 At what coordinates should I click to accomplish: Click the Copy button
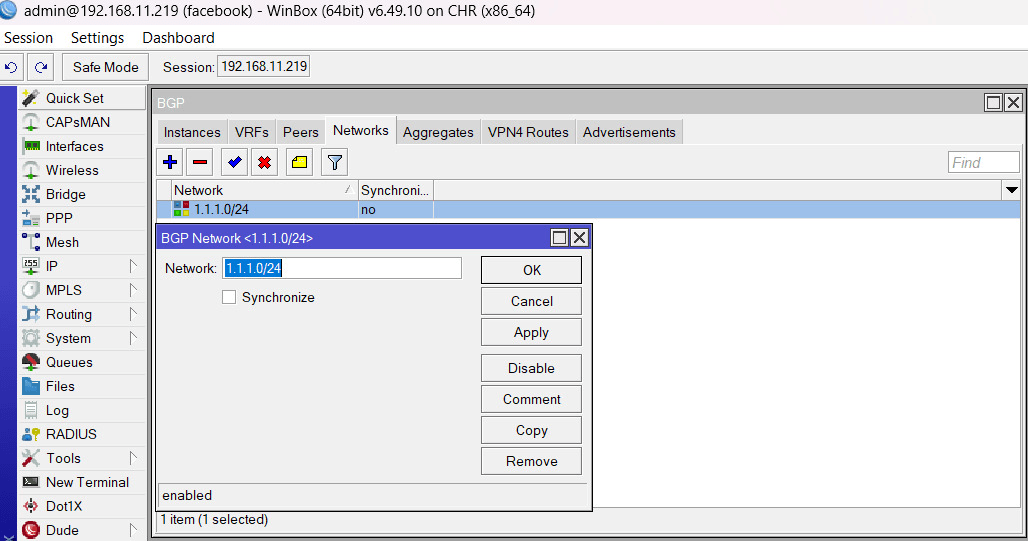pos(531,430)
